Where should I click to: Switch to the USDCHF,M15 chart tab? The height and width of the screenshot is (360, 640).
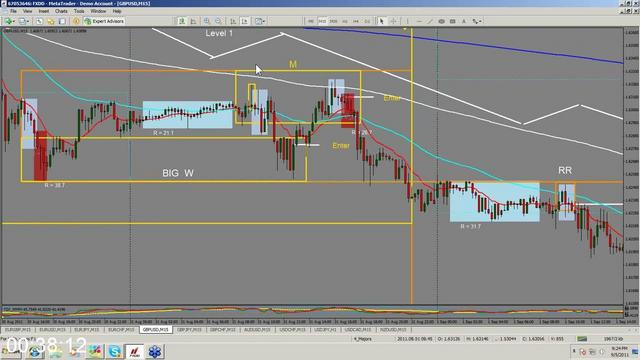(292, 329)
